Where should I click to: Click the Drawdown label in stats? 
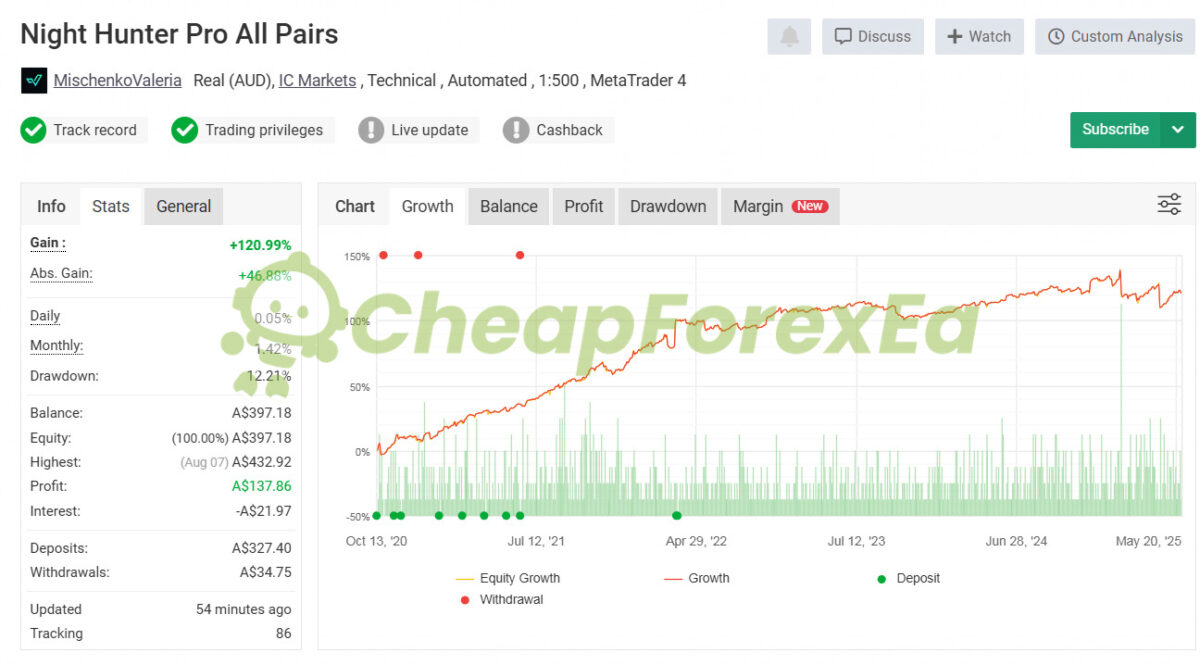(x=64, y=376)
